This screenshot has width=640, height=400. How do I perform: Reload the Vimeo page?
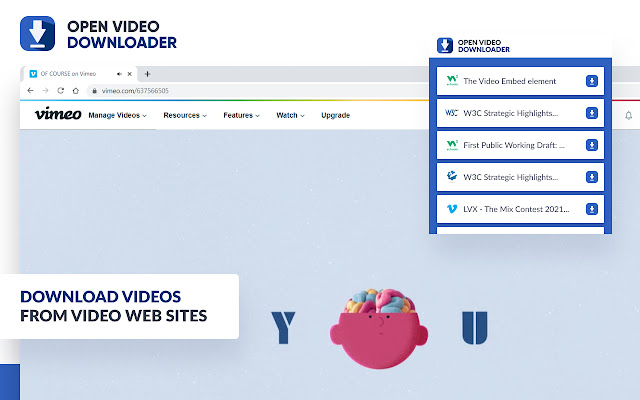pos(60,91)
